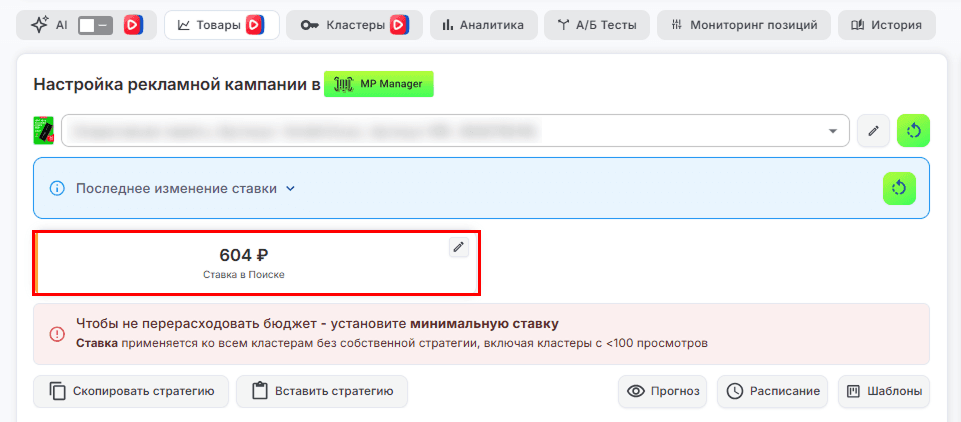
Task: Click the warning icon in pink alert
Action: point(57,334)
